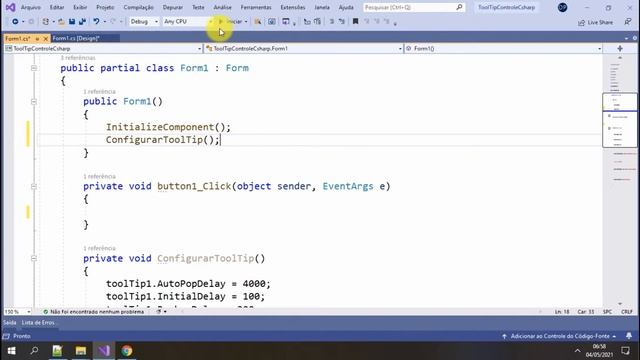640x360 pixels.
Task: Click the SPC indentation indicator
Action: (607, 312)
